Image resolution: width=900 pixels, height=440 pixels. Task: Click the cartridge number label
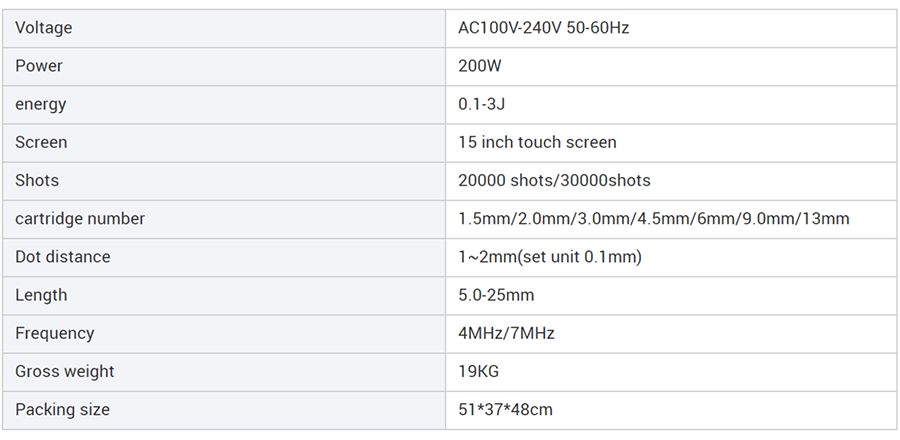(x=80, y=218)
